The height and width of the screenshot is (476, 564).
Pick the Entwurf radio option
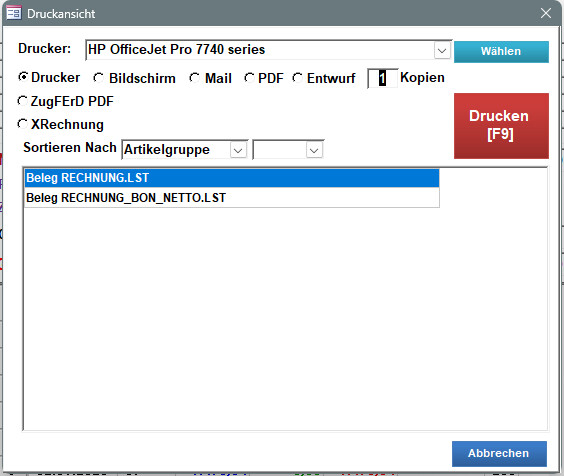(x=297, y=78)
